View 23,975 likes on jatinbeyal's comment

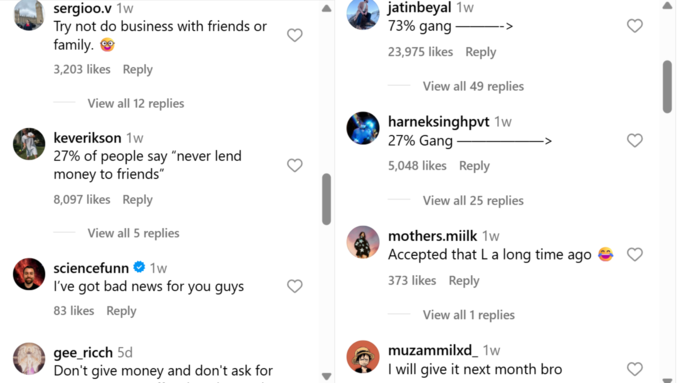pyautogui.click(x=420, y=52)
